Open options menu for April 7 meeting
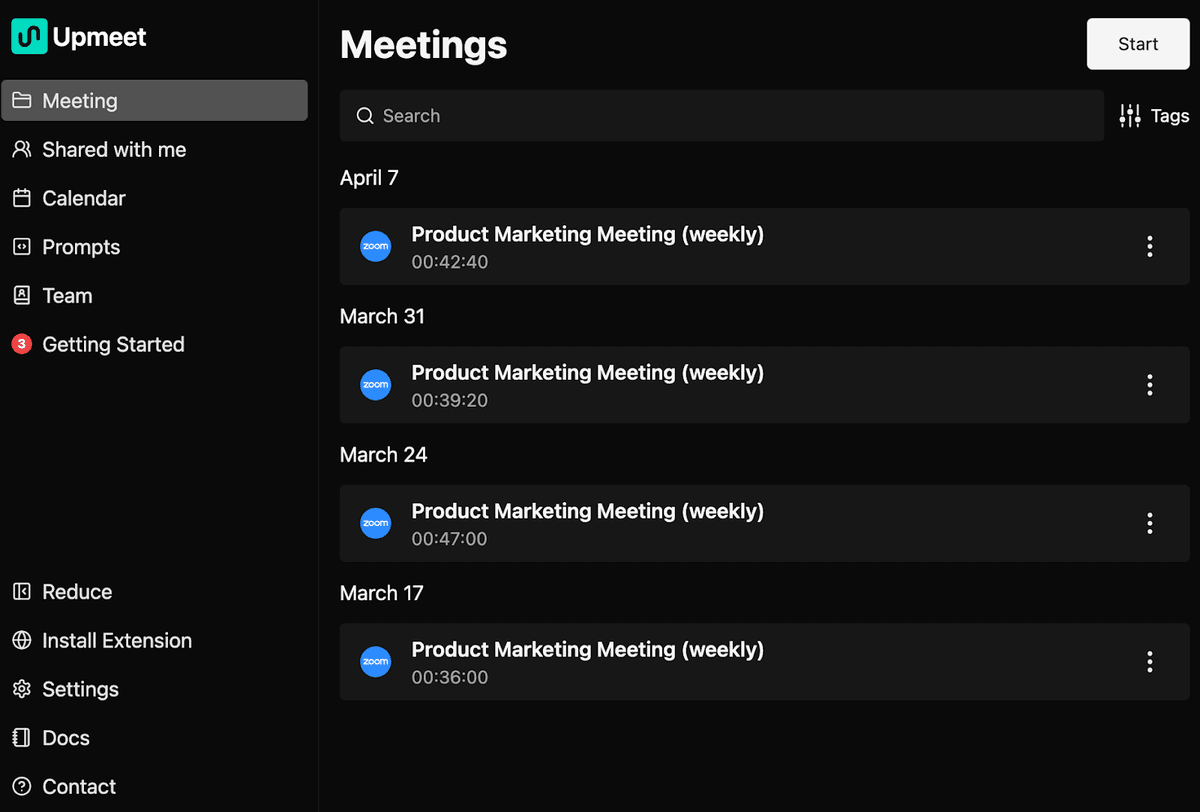This screenshot has height=812, width=1200. click(1150, 246)
